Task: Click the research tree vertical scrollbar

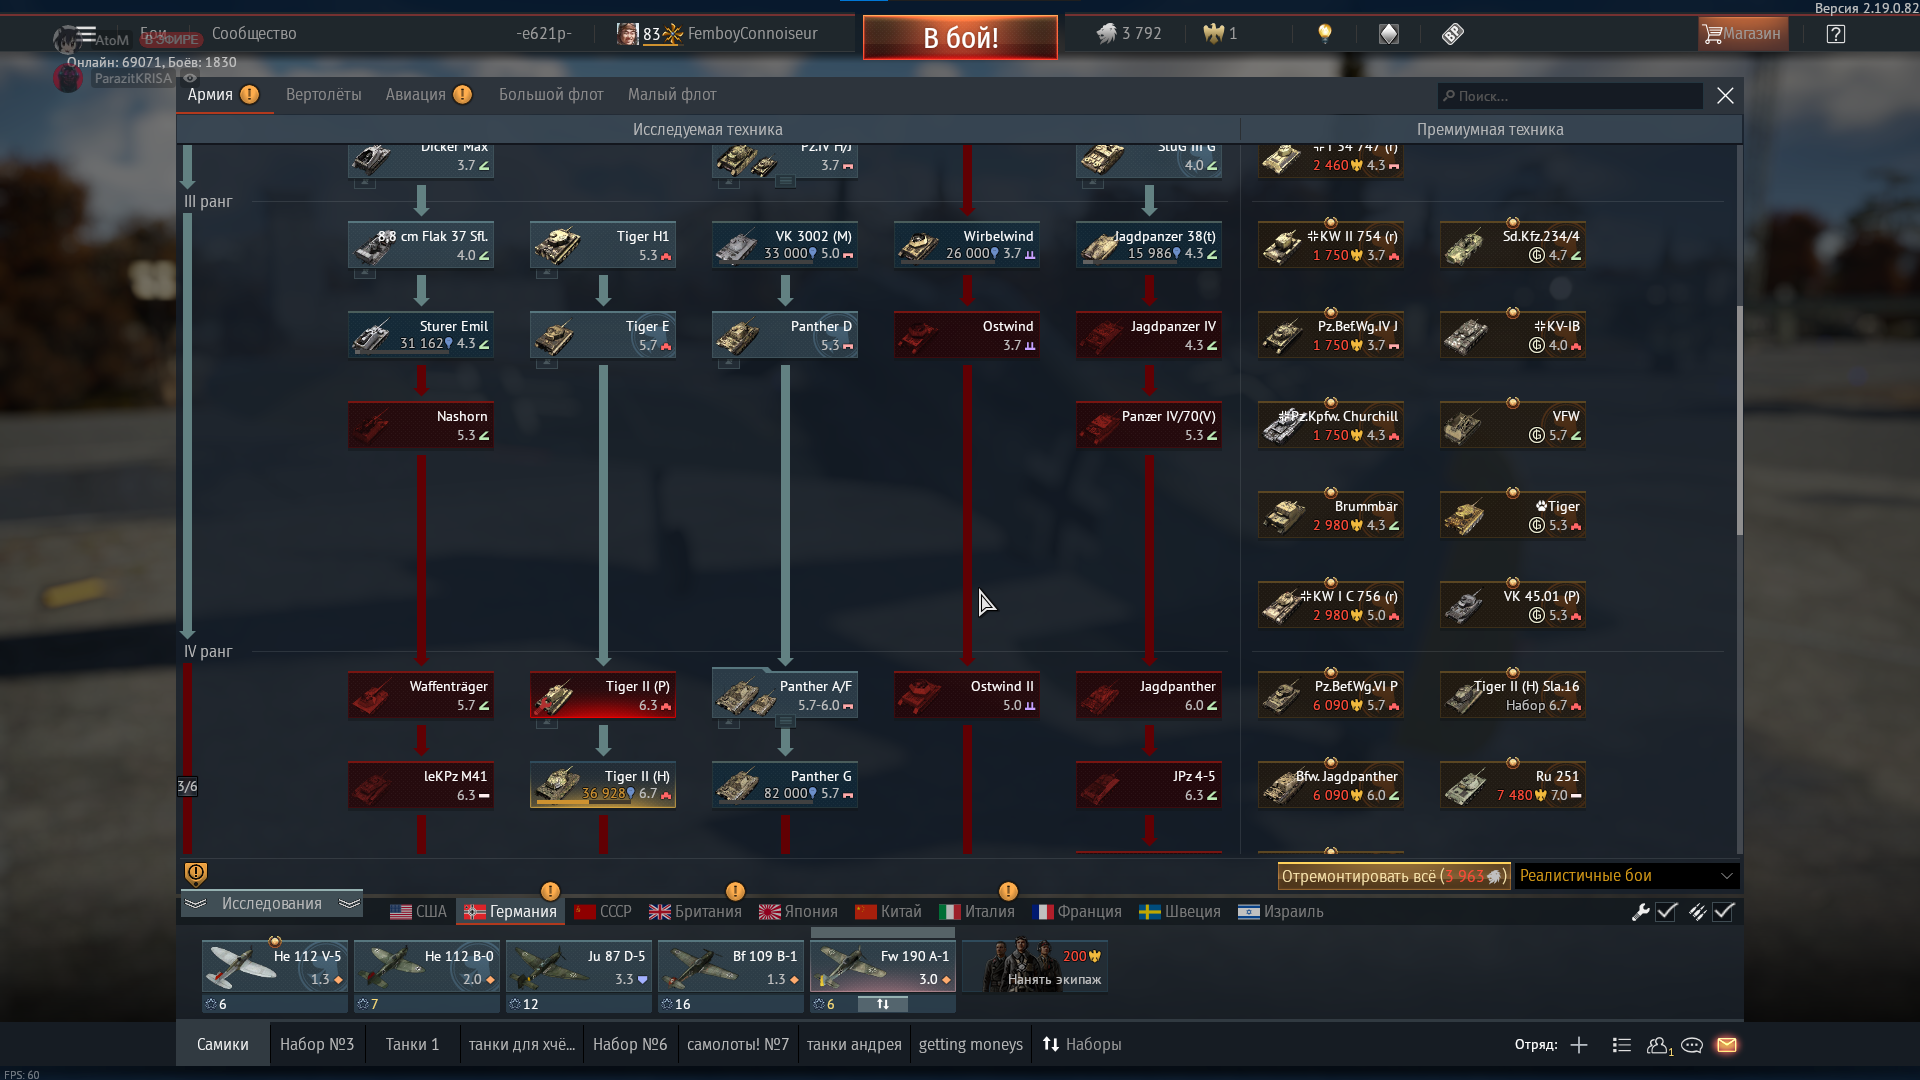Action: pos(1739,420)
